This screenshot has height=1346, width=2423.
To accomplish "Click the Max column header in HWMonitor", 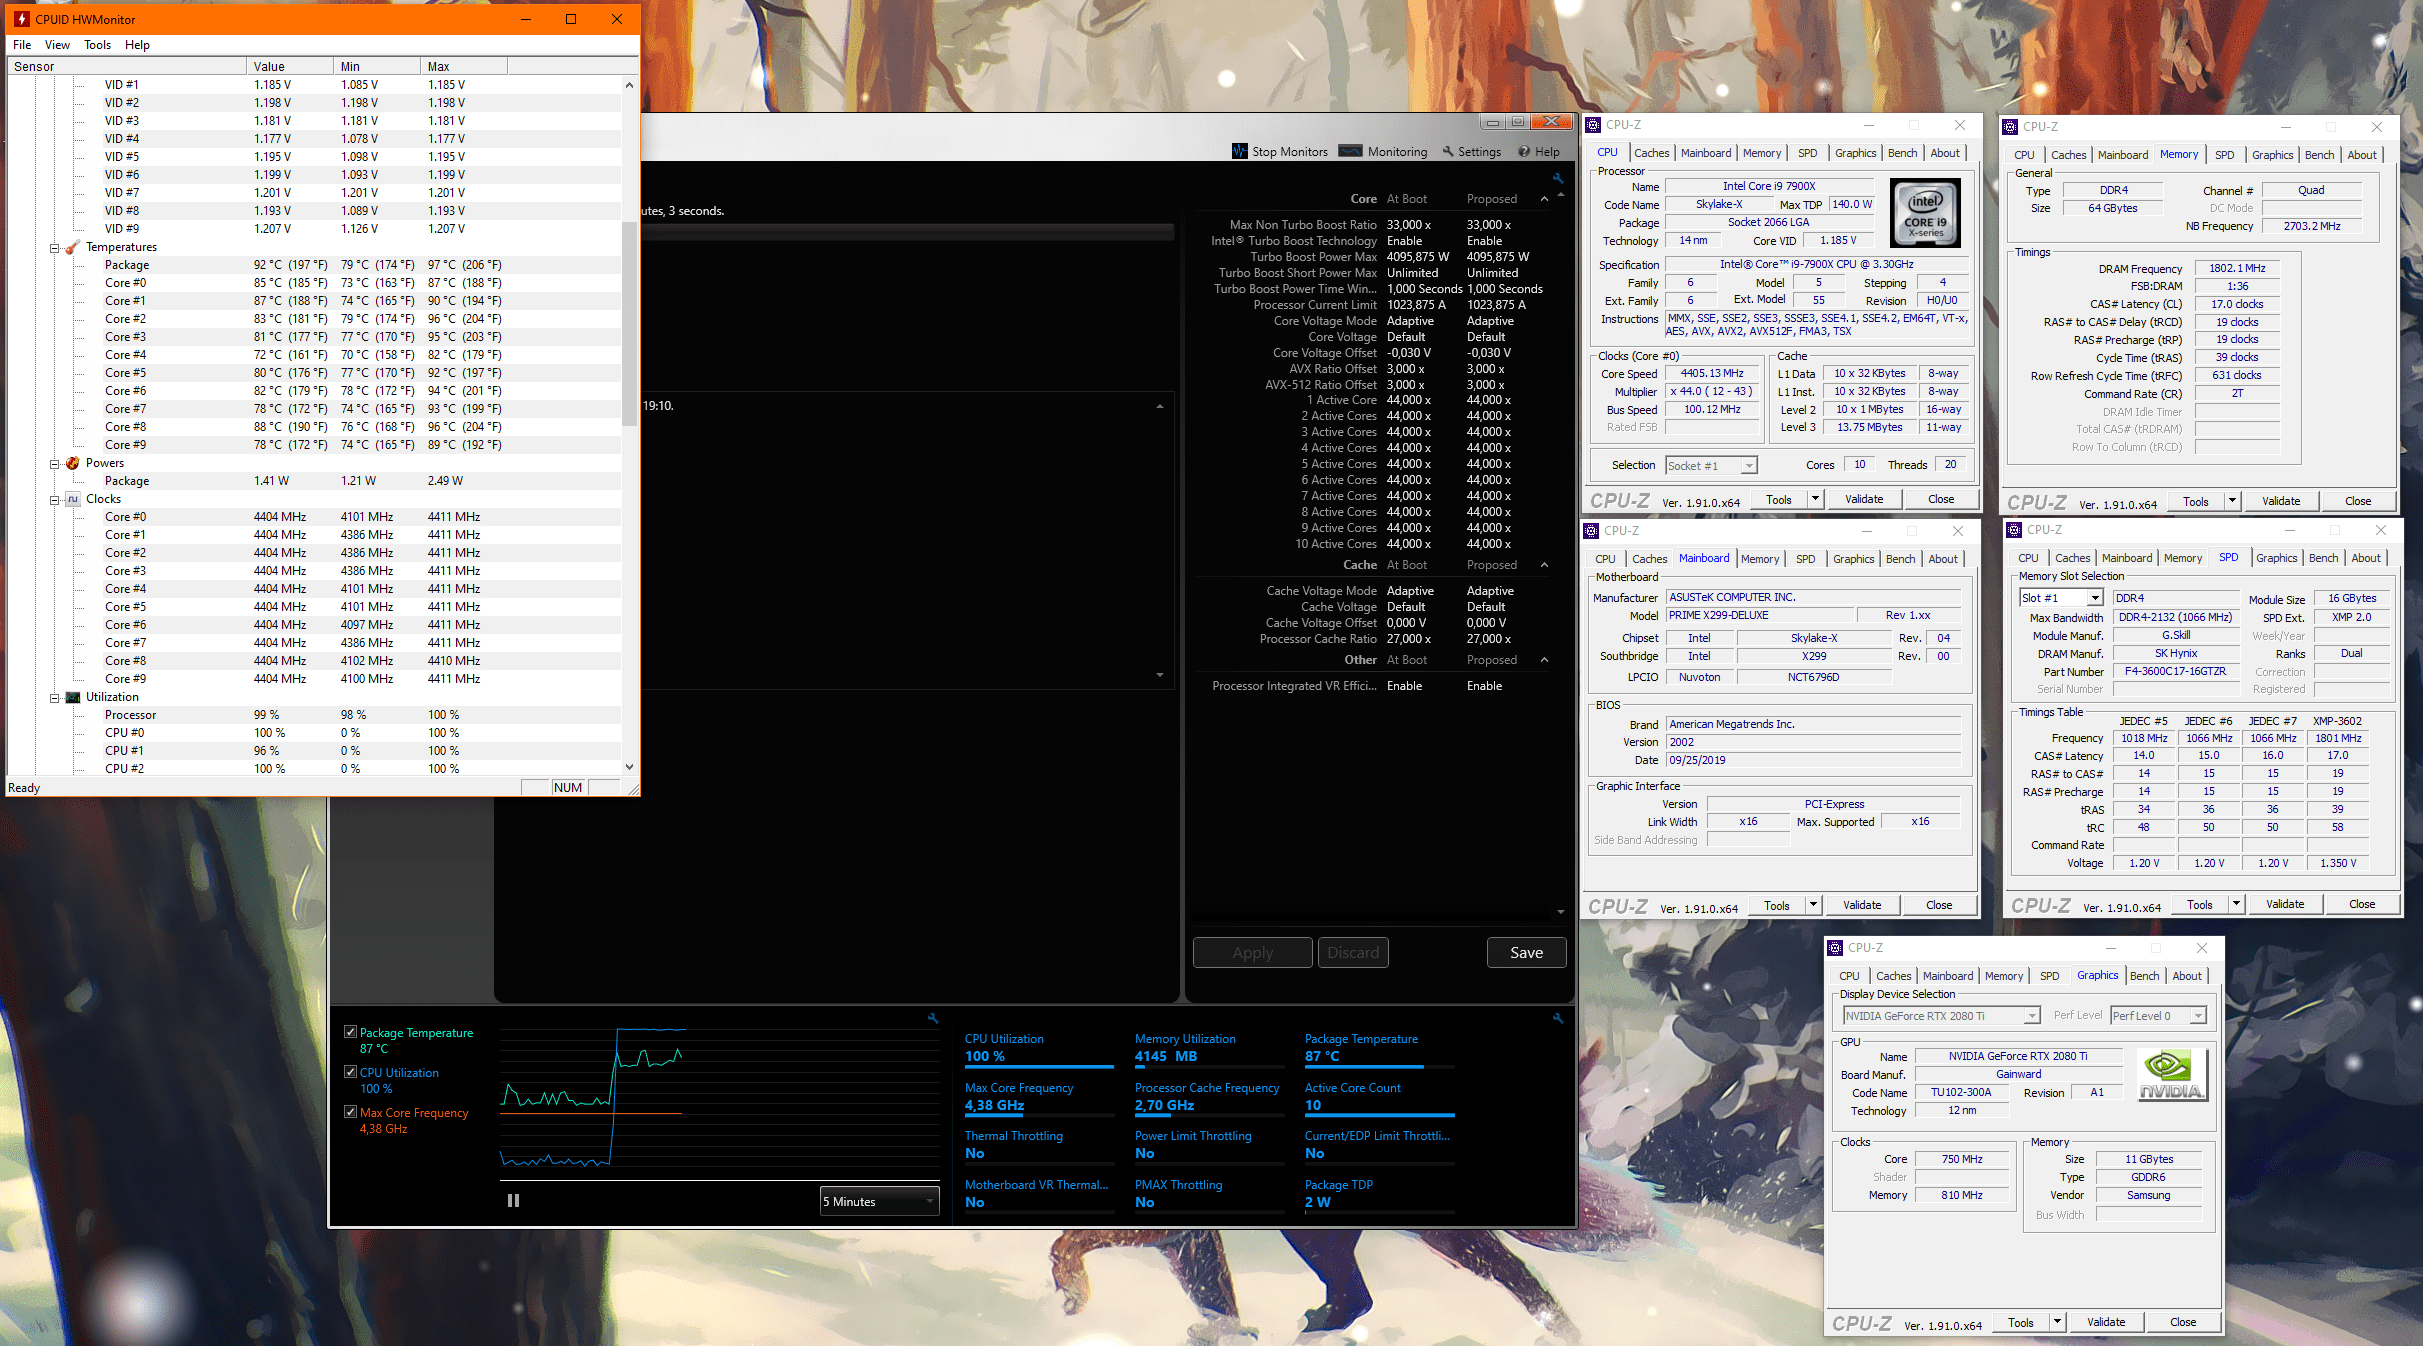I will click(464, 67).
